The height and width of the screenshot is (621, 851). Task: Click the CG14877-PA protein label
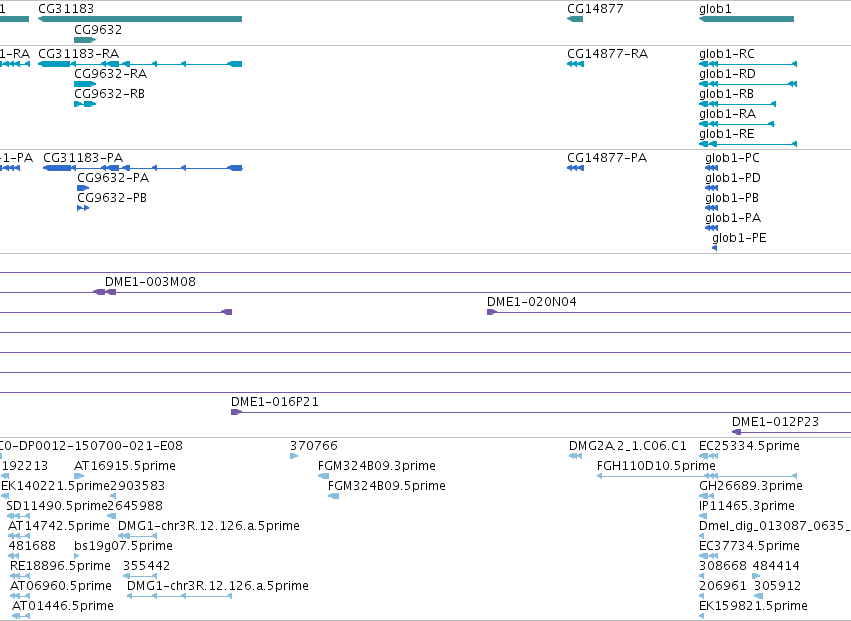(607, 158)
